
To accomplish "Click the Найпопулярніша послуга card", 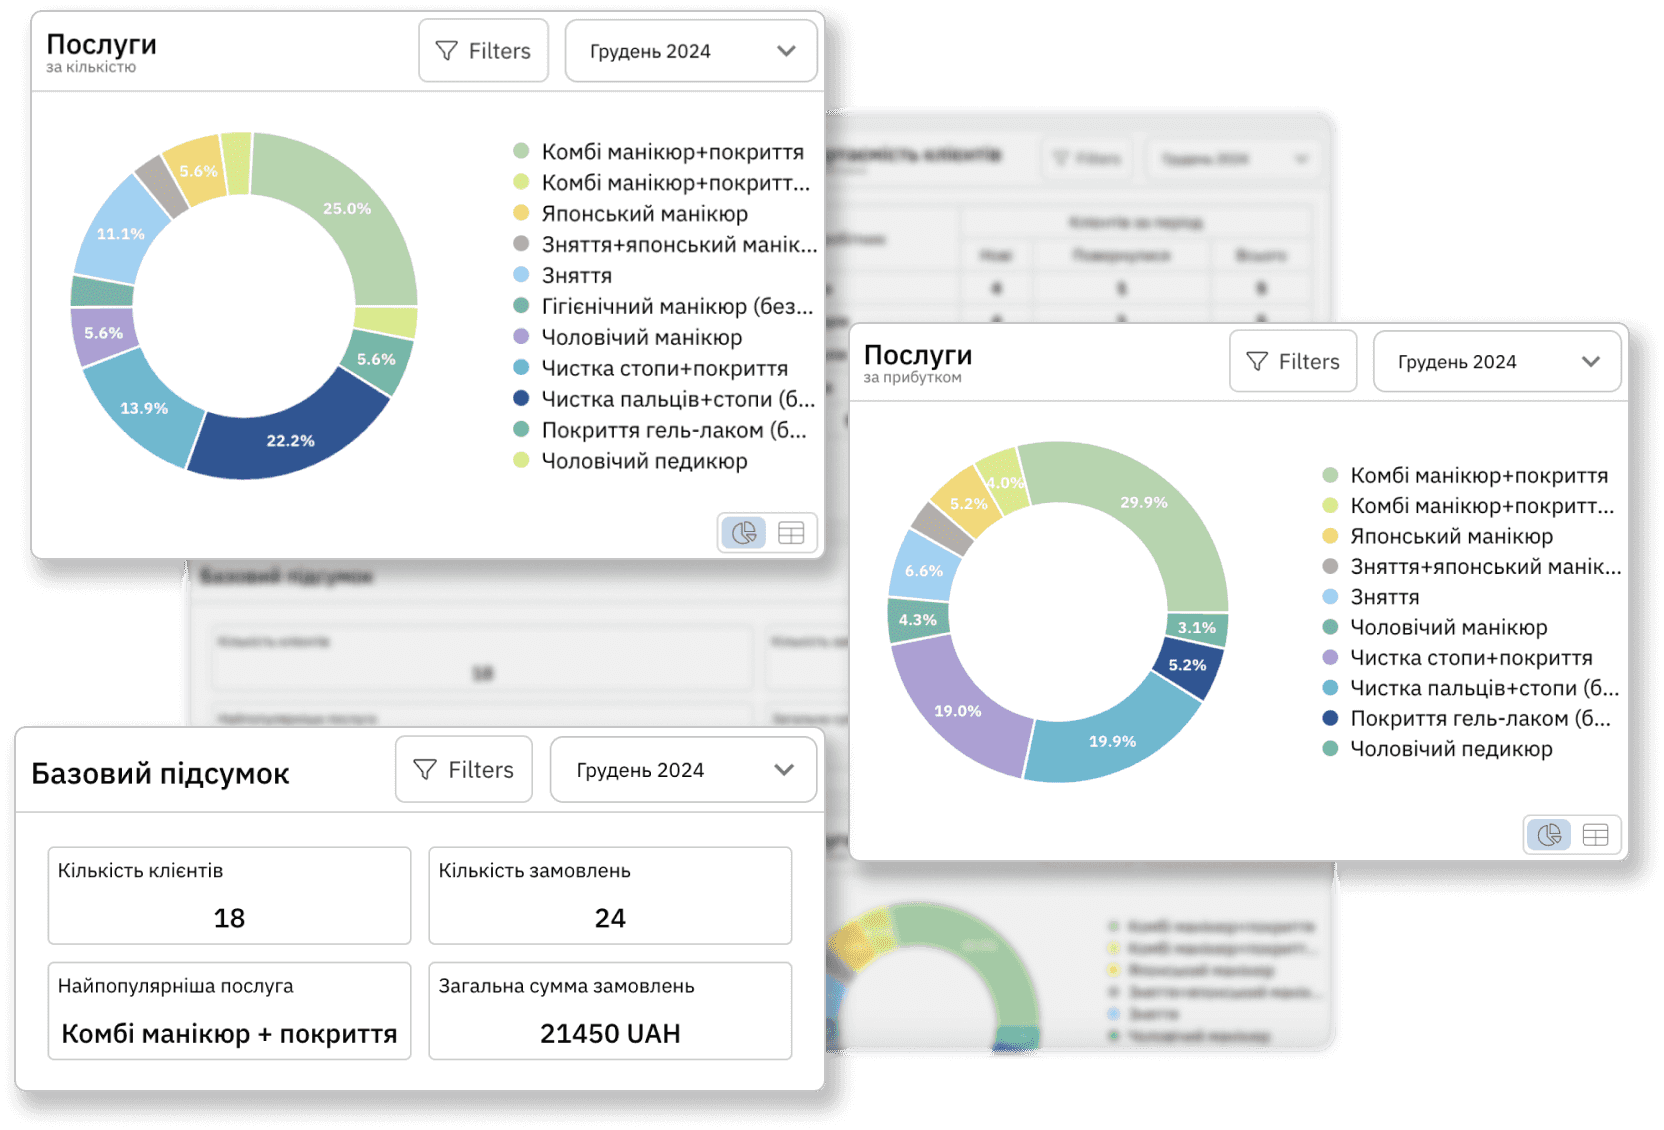I will pos(229,1011).
